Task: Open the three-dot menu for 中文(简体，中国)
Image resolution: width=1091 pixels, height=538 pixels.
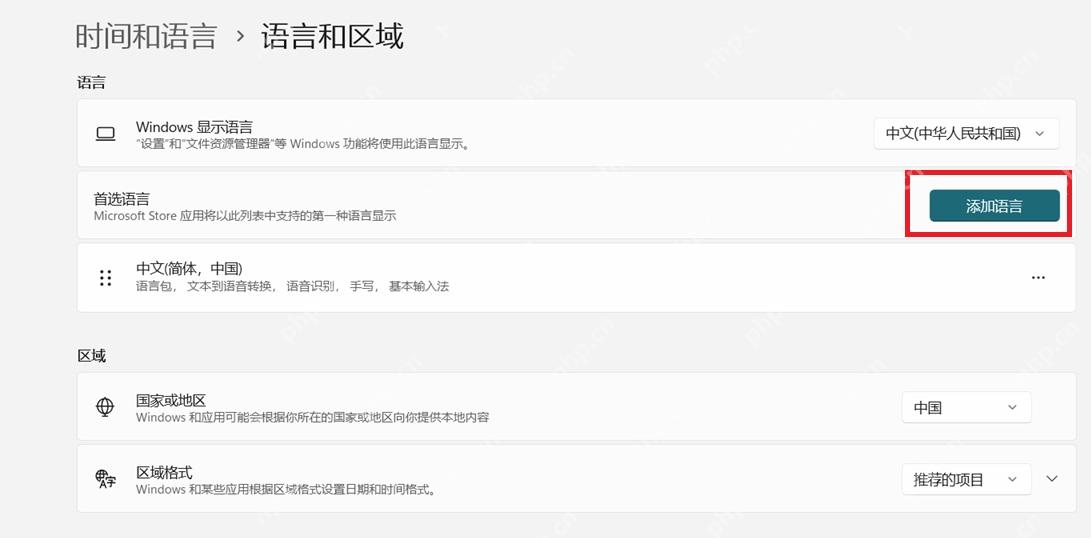Action: pos(1038,277)
